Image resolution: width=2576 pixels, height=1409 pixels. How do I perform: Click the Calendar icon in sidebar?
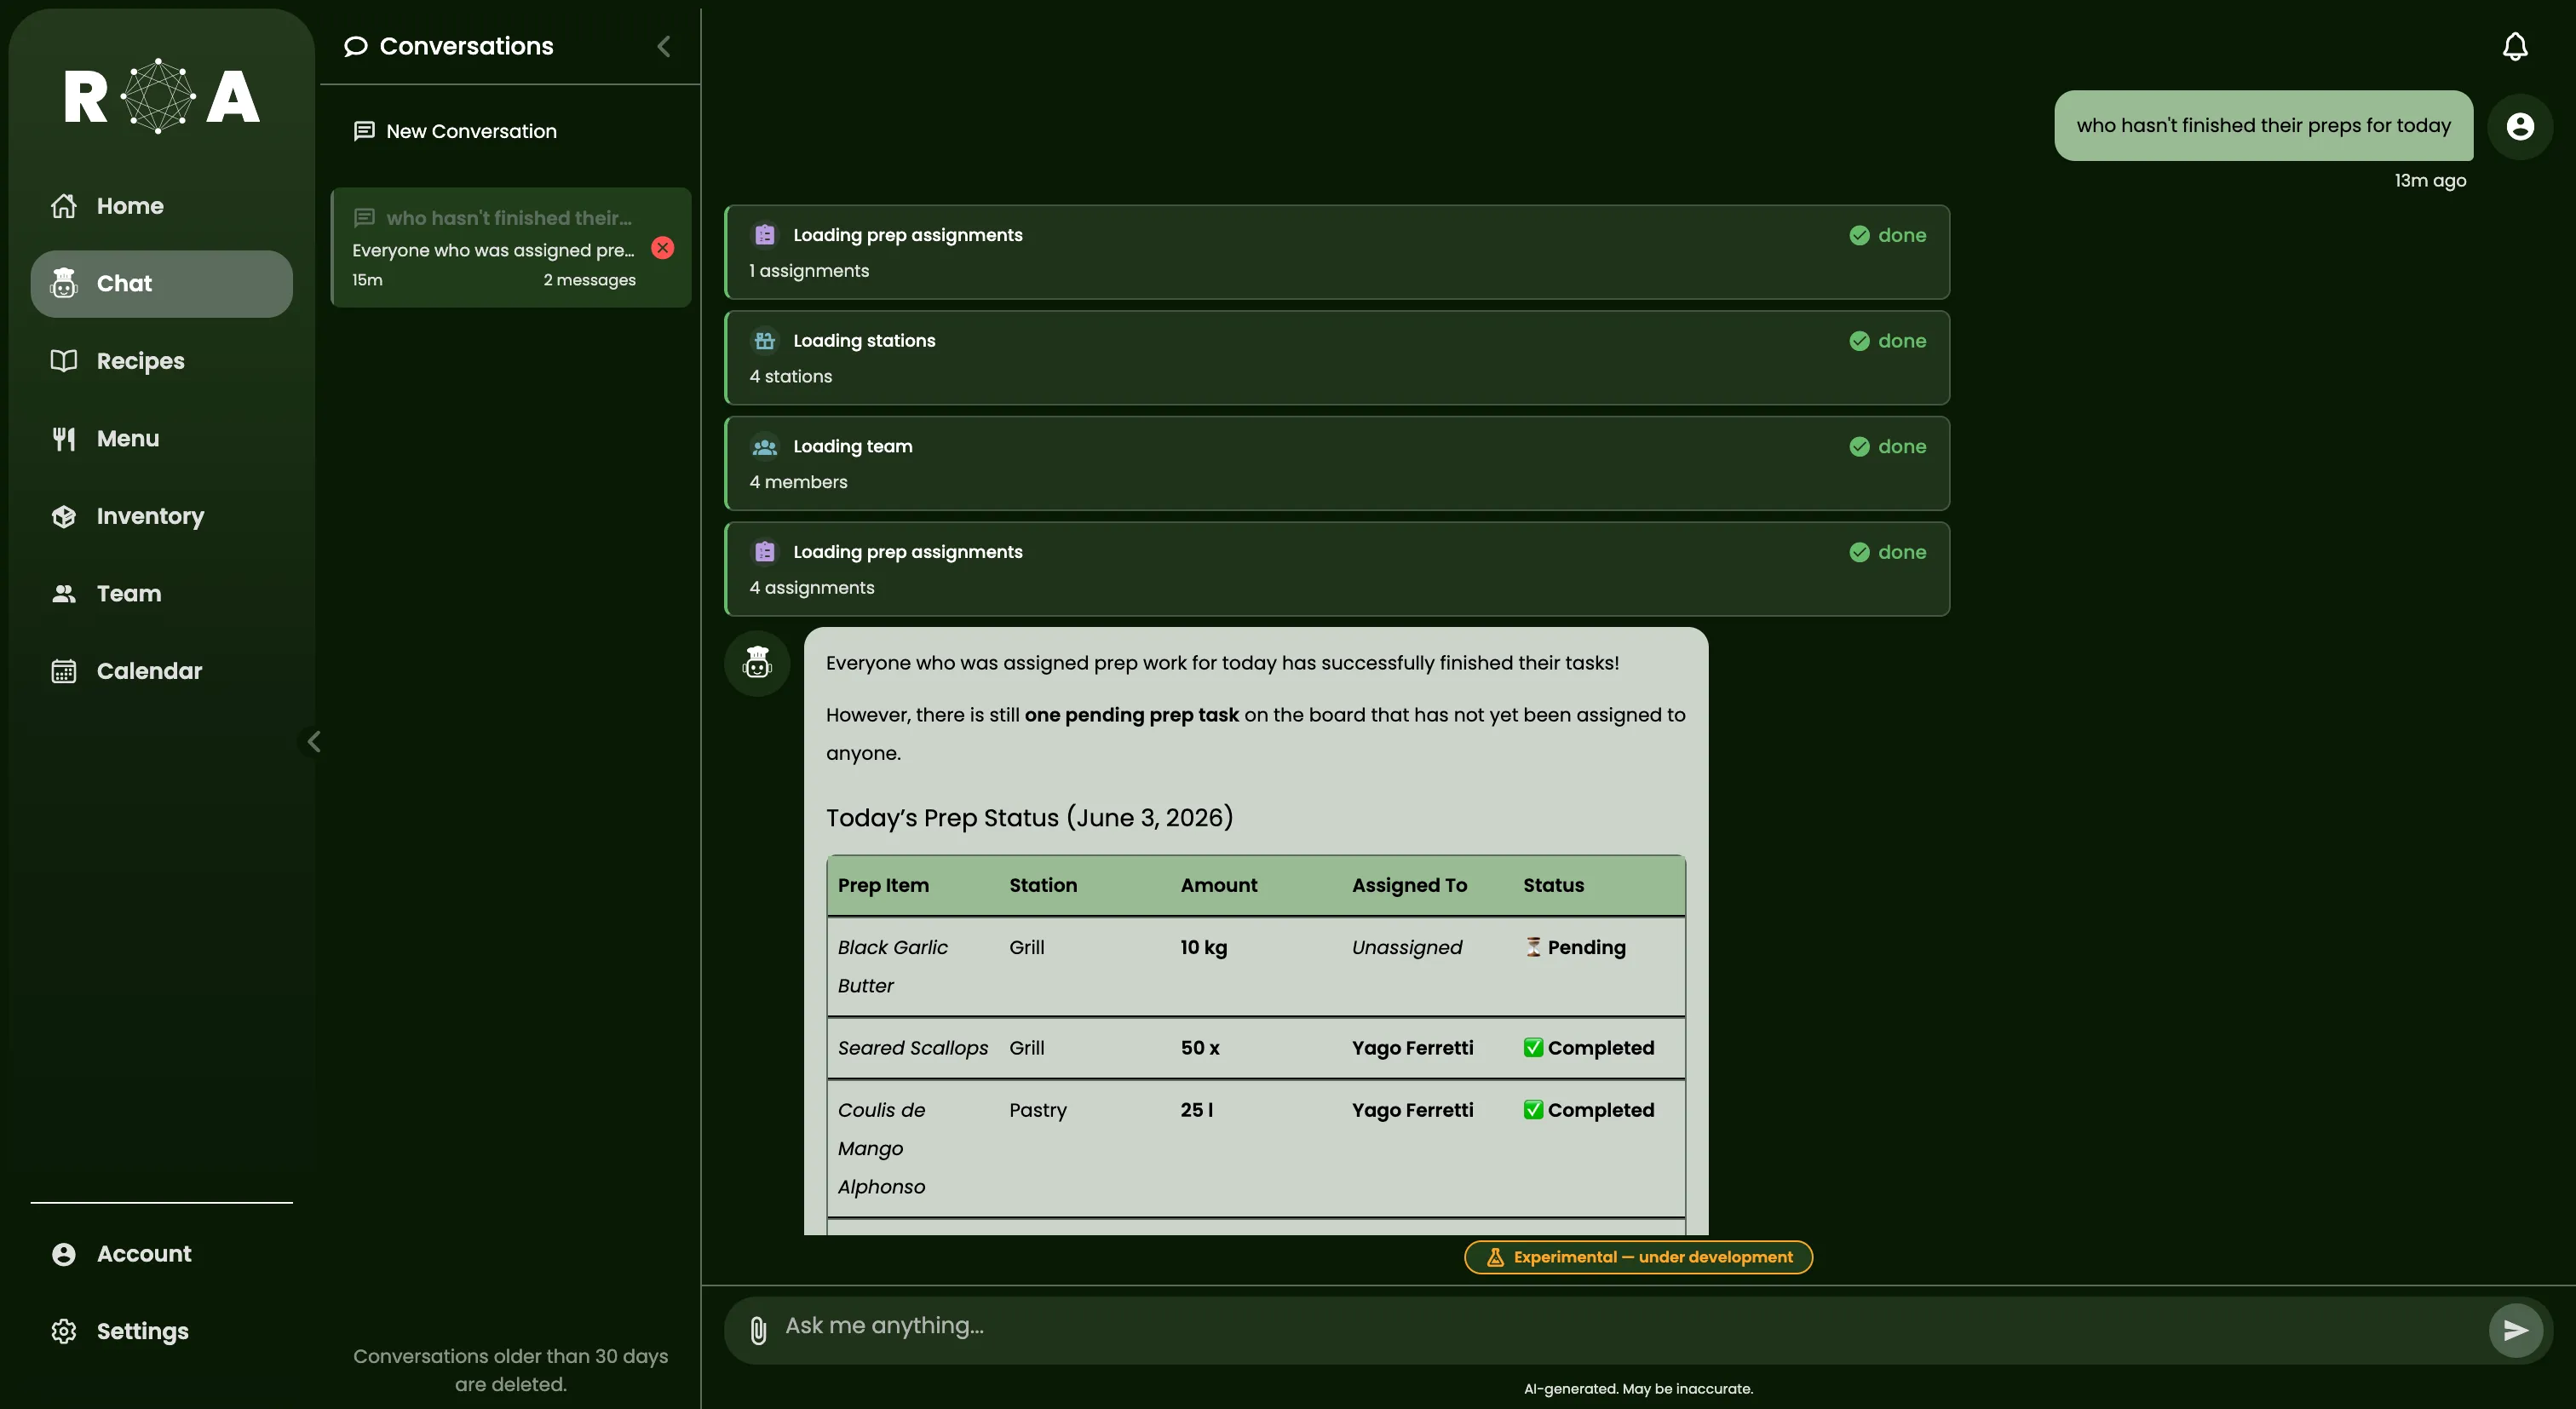[64, 671]
